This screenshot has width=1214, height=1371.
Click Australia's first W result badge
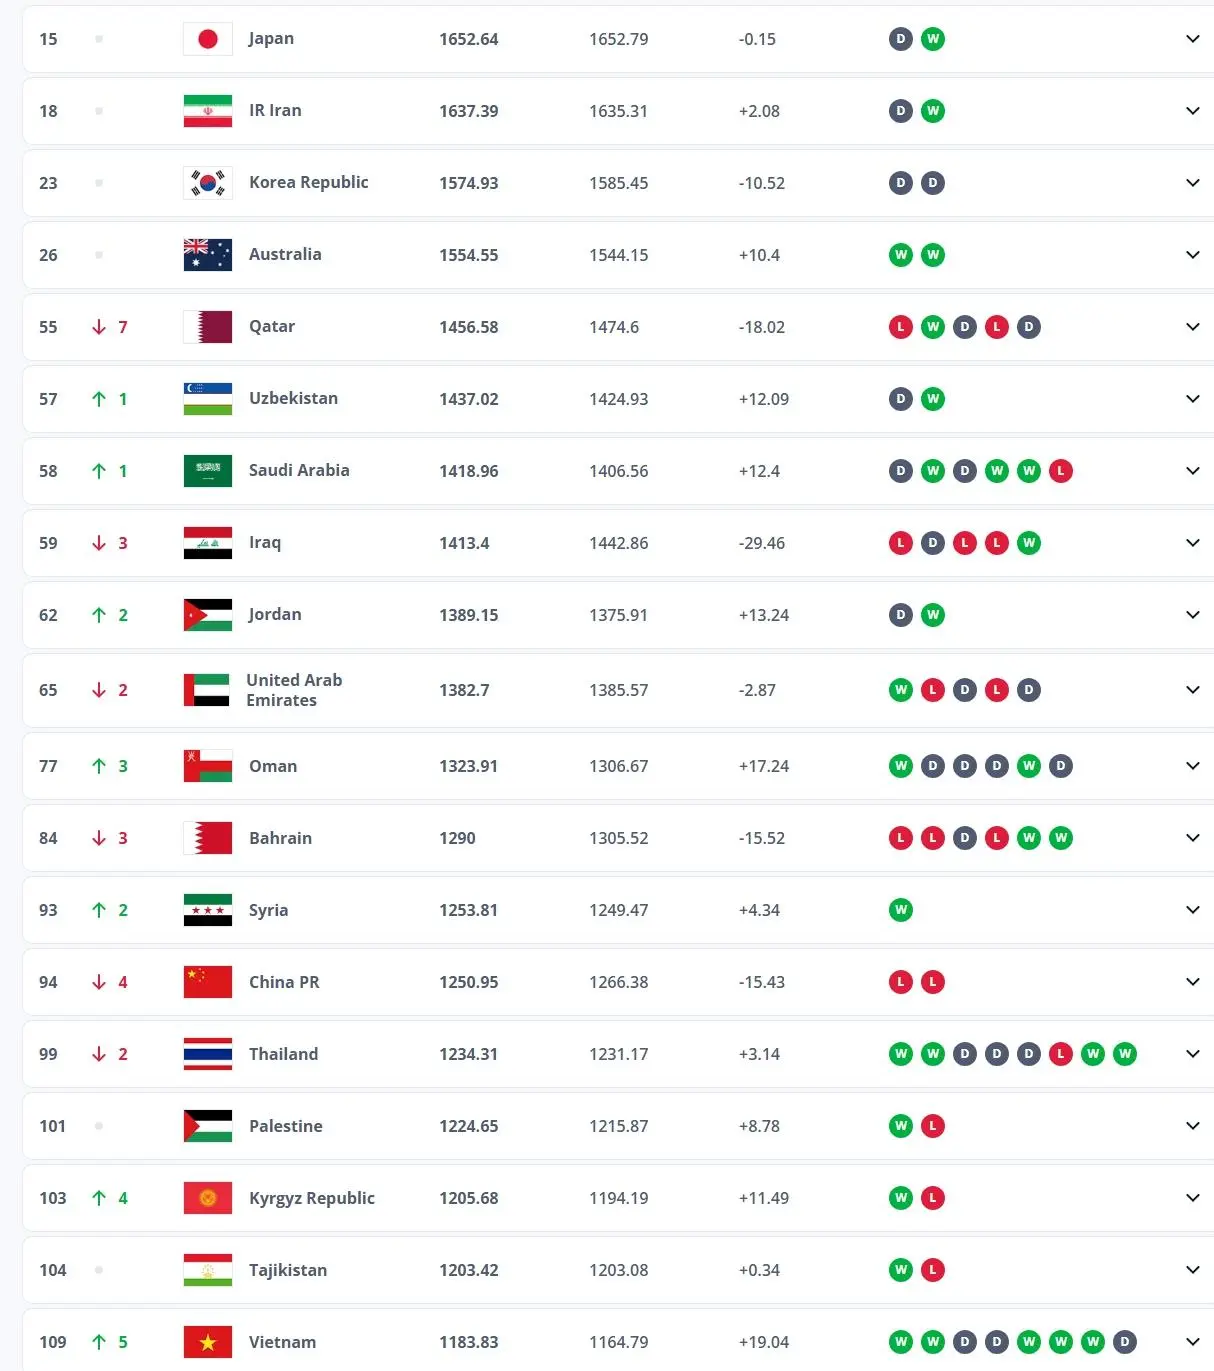901,255
